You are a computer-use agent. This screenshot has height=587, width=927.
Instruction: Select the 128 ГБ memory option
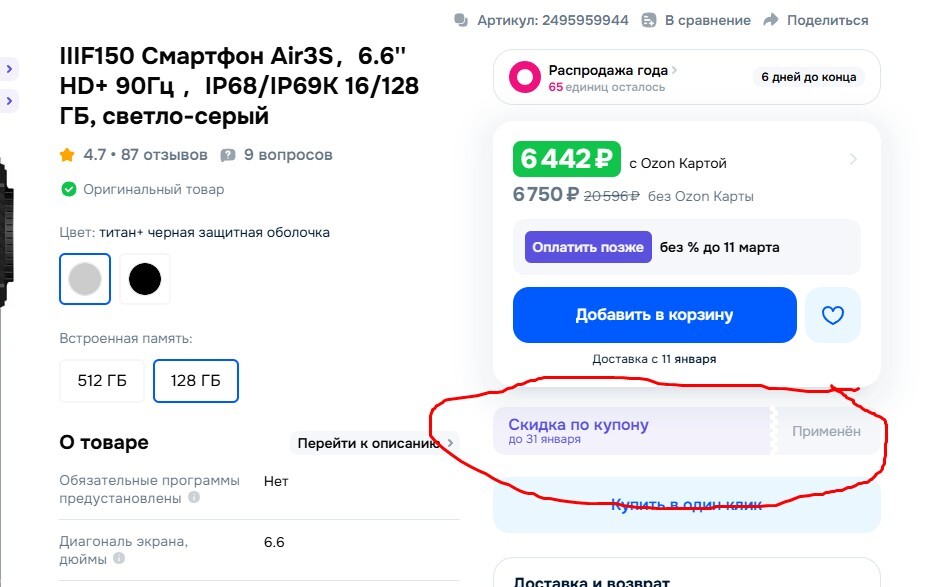pos(196,381)
